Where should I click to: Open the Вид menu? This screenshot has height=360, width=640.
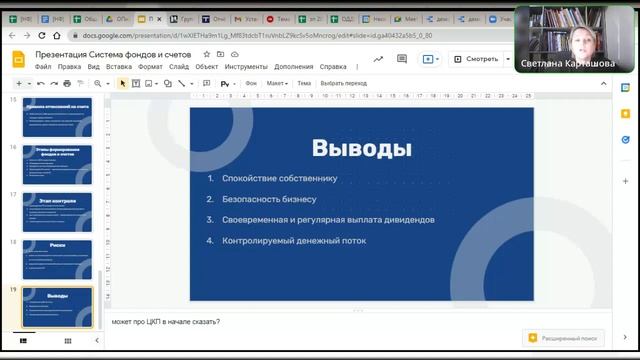point(93,67)
